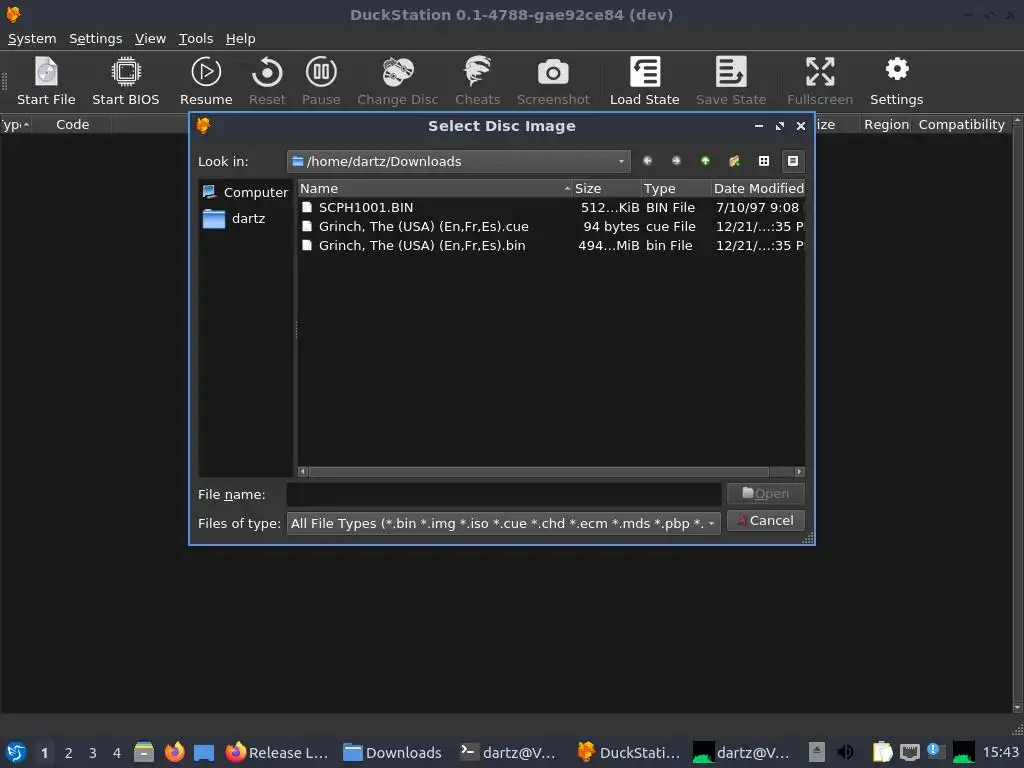This screenshot has width=1024, height=768.
Task: Go to parent directory with the green arrow
Action: click(705, 161)
